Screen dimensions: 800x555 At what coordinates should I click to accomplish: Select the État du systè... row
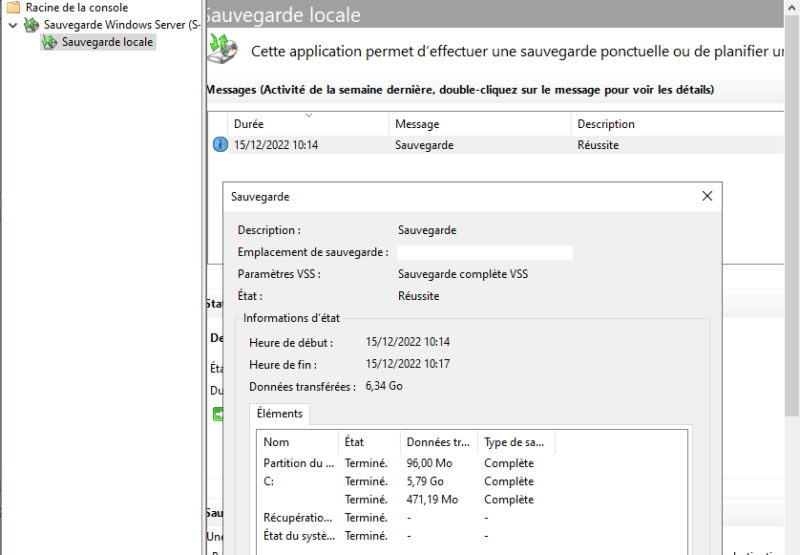coord(472,536)
